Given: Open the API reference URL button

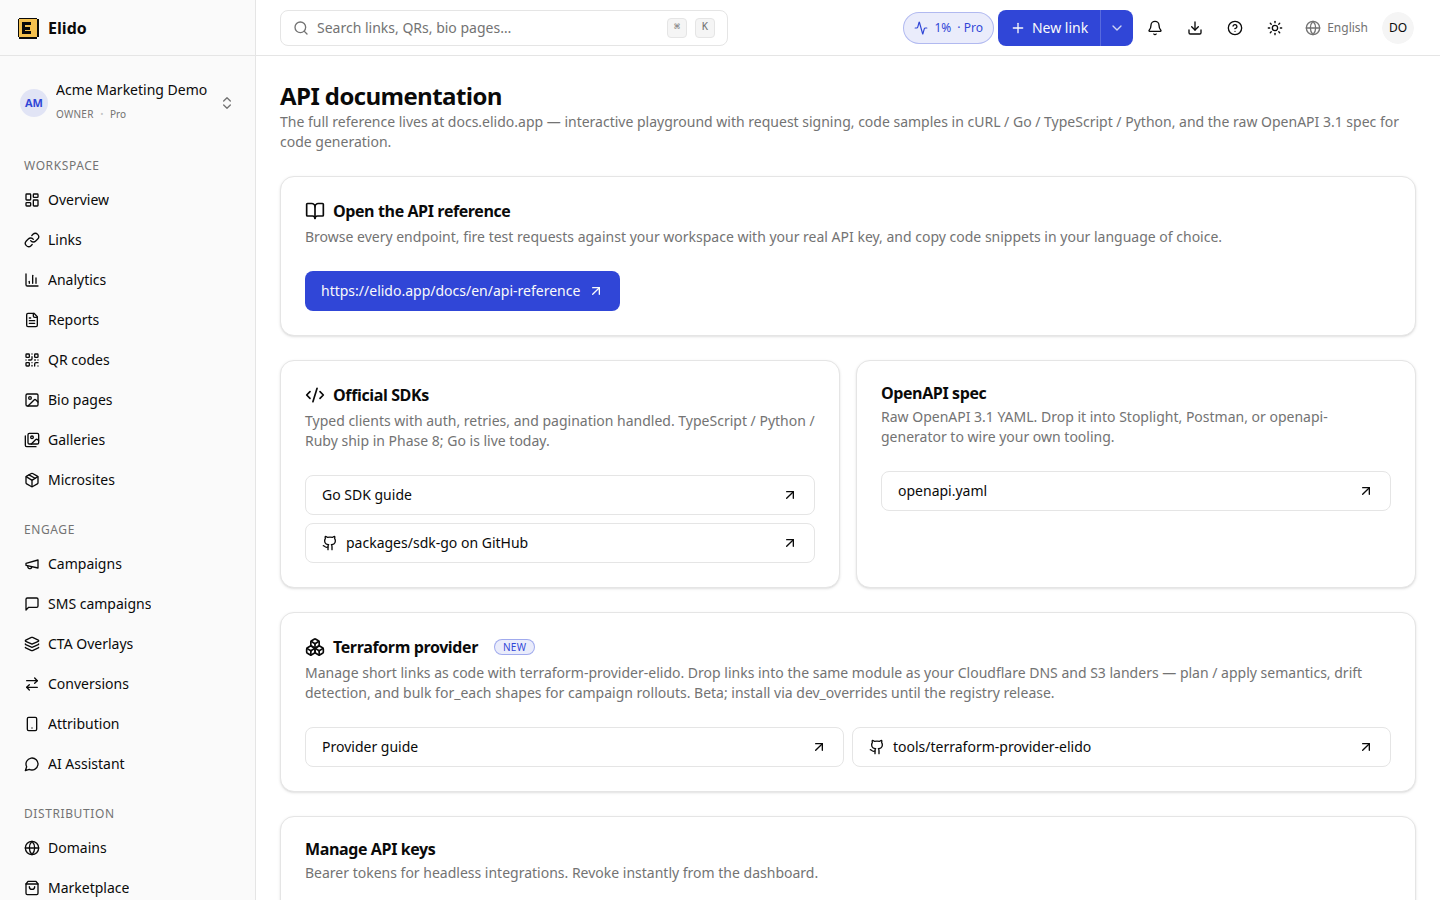Looking at the screenshot, I should click(x=462, y=291).
